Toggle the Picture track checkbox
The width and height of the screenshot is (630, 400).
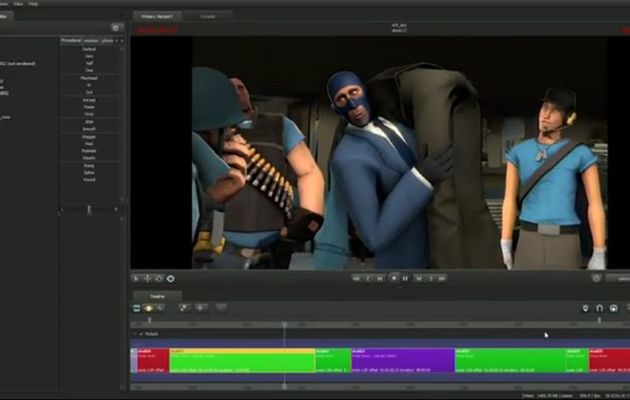(141, 334)
